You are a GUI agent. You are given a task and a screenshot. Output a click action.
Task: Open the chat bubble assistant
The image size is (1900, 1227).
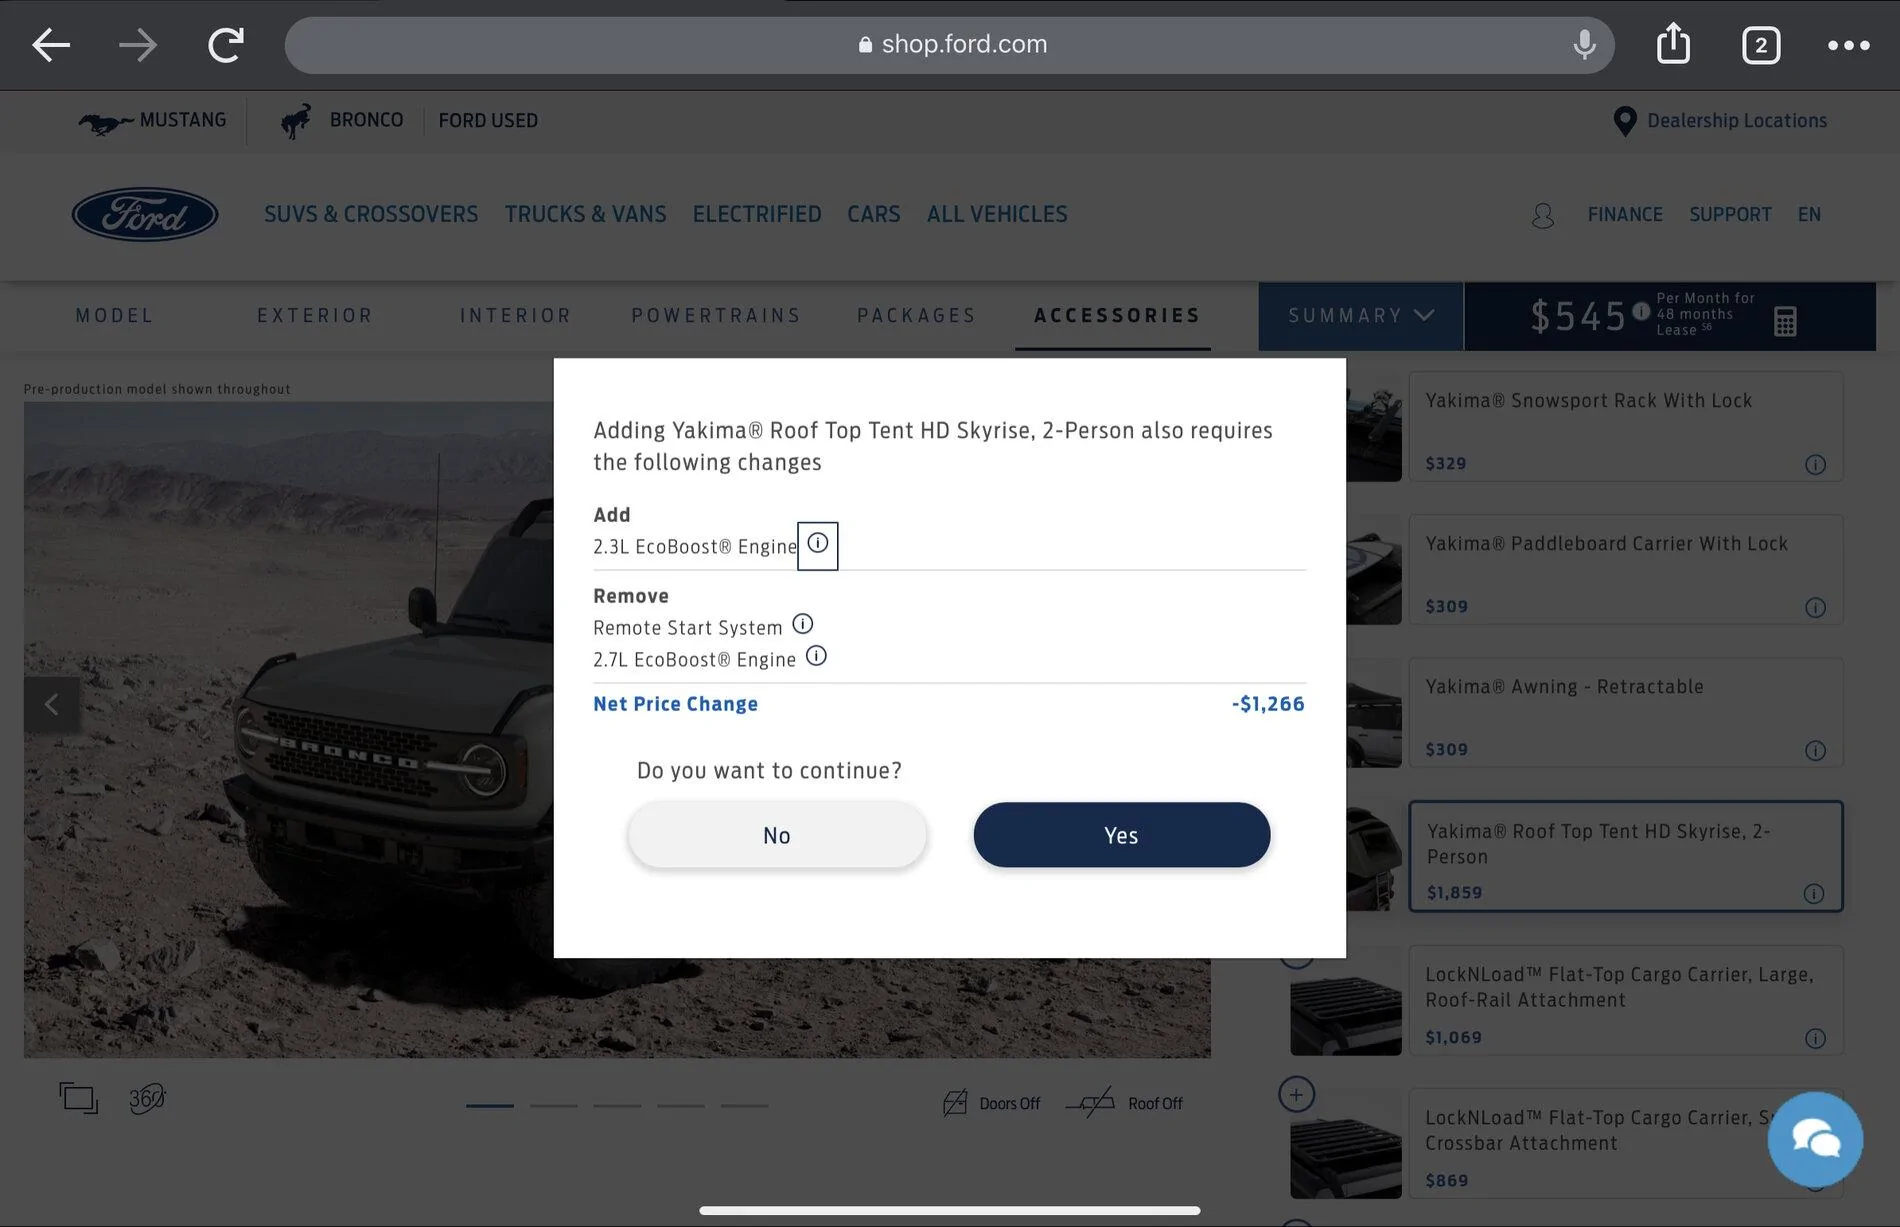(x=1815, y=1139)
